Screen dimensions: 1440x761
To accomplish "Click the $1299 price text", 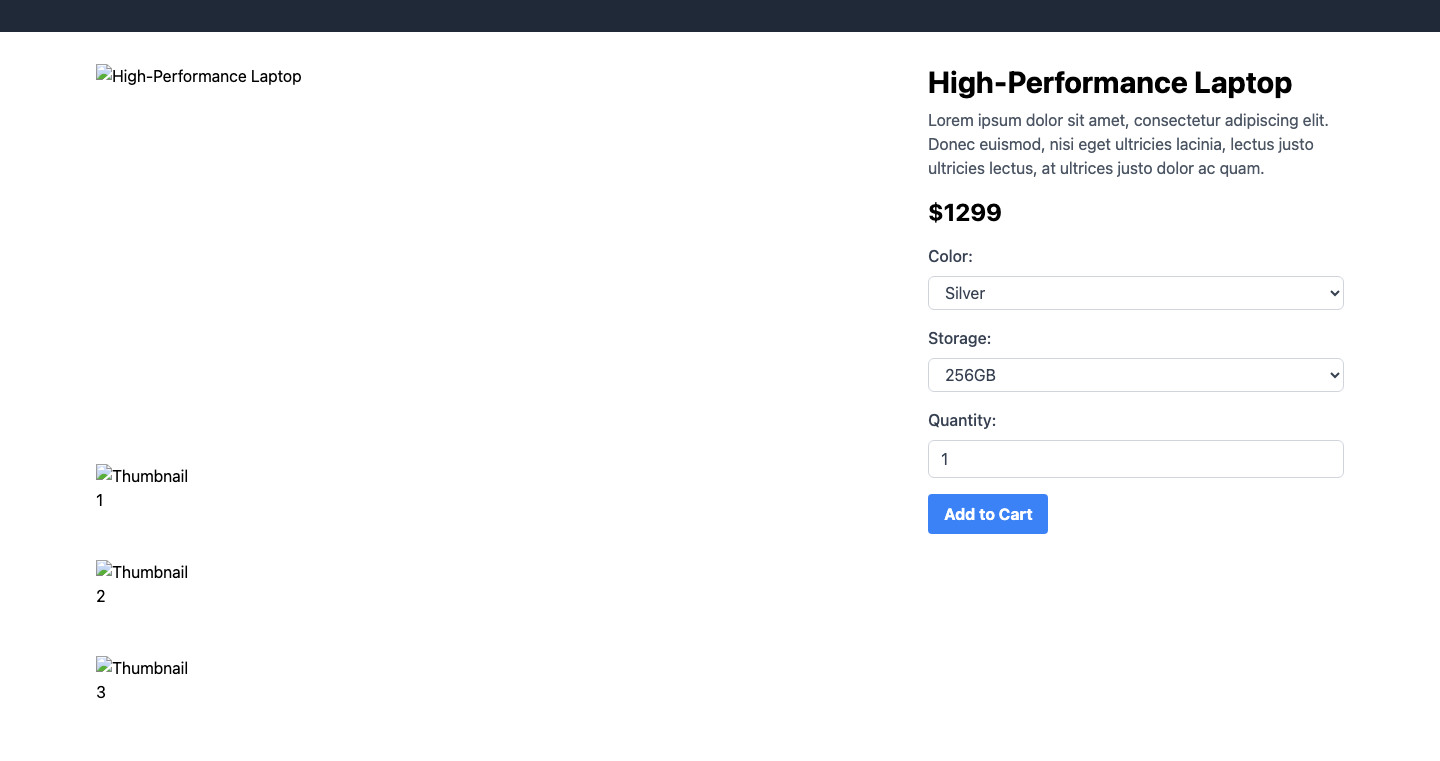I will [x=965, y=212].
